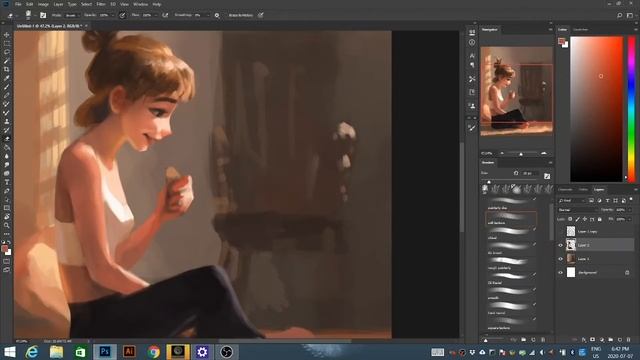The height and width of the screenshot is (360, 640).
Task: Click the smoothing options gear icon
Action: coord(217,15)
